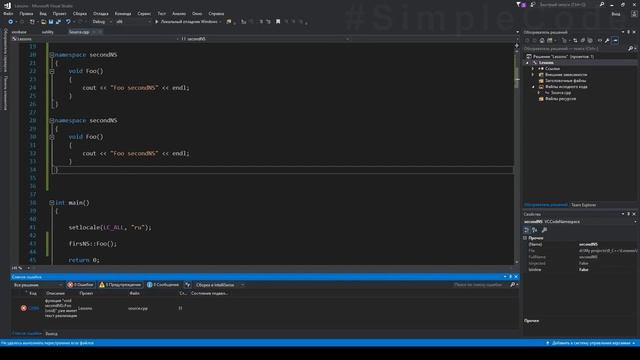Collapse the Прочее properties category
Screen dimensions: 640x360
(525, 238)
